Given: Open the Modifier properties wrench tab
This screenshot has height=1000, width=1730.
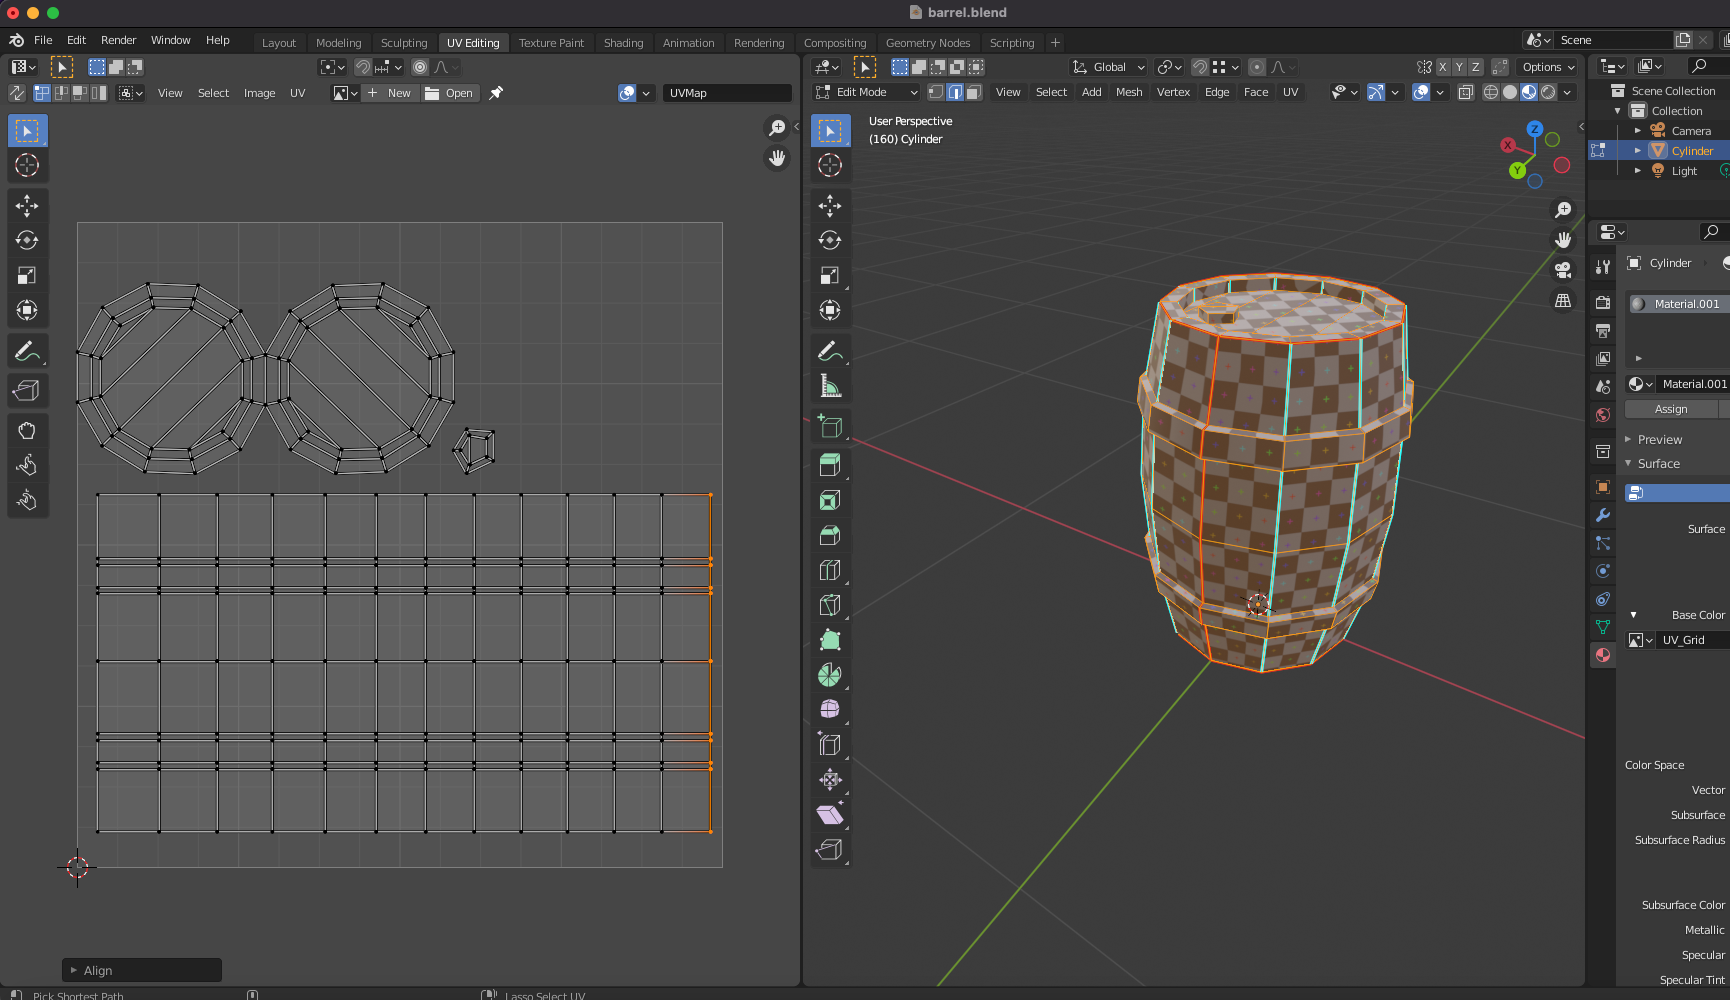Looking at the screenshot, I should 1603,515.
